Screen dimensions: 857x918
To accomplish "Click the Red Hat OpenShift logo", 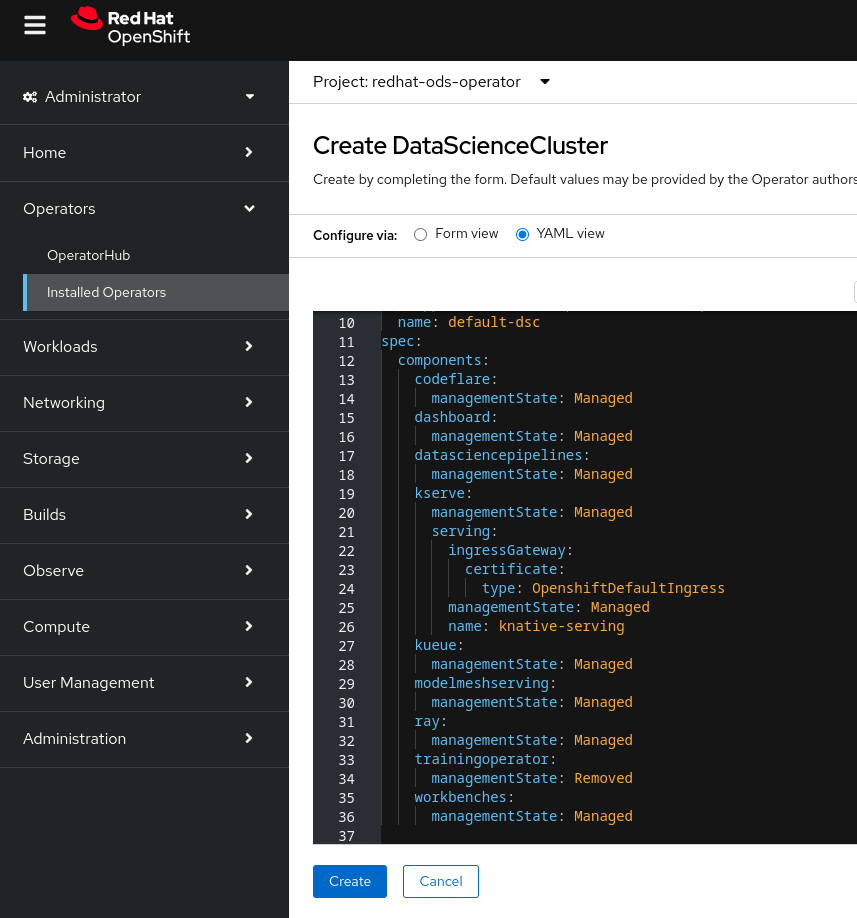I will click(130, 26).
